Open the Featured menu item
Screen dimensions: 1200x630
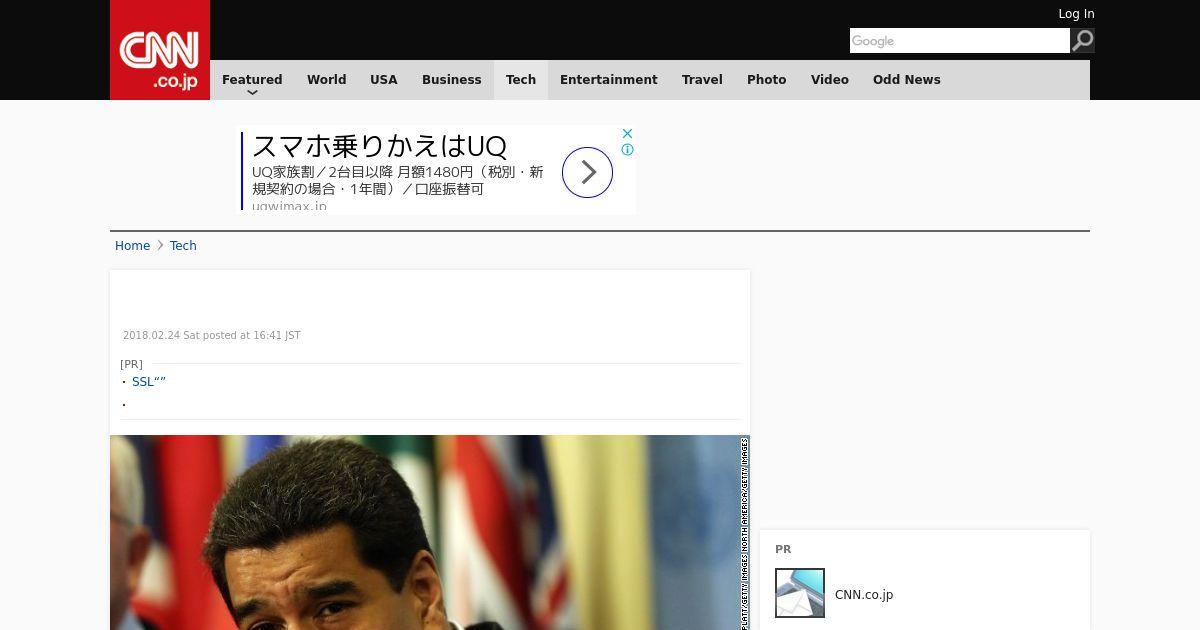tap(252, 80)
